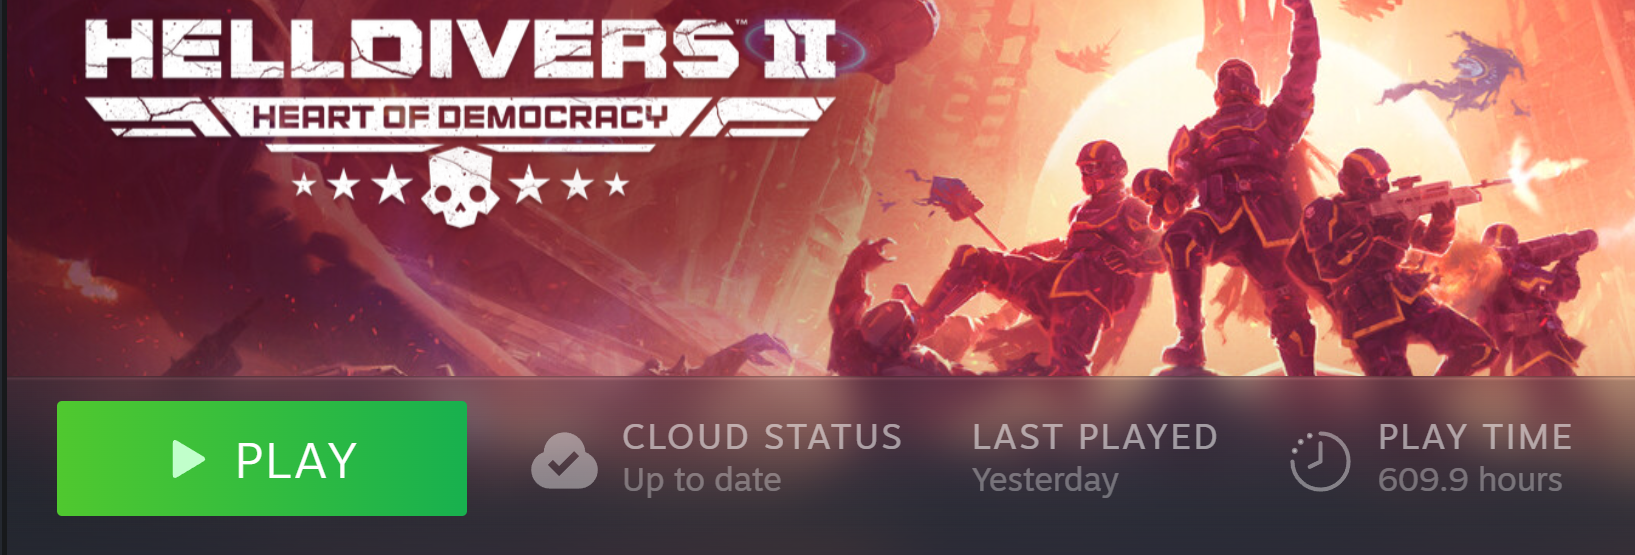Click the Heart of Democracy banner text

pos(460,117)
